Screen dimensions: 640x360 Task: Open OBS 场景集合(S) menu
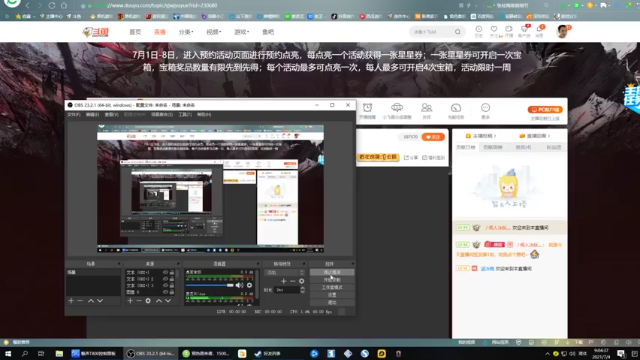point(162,115)
